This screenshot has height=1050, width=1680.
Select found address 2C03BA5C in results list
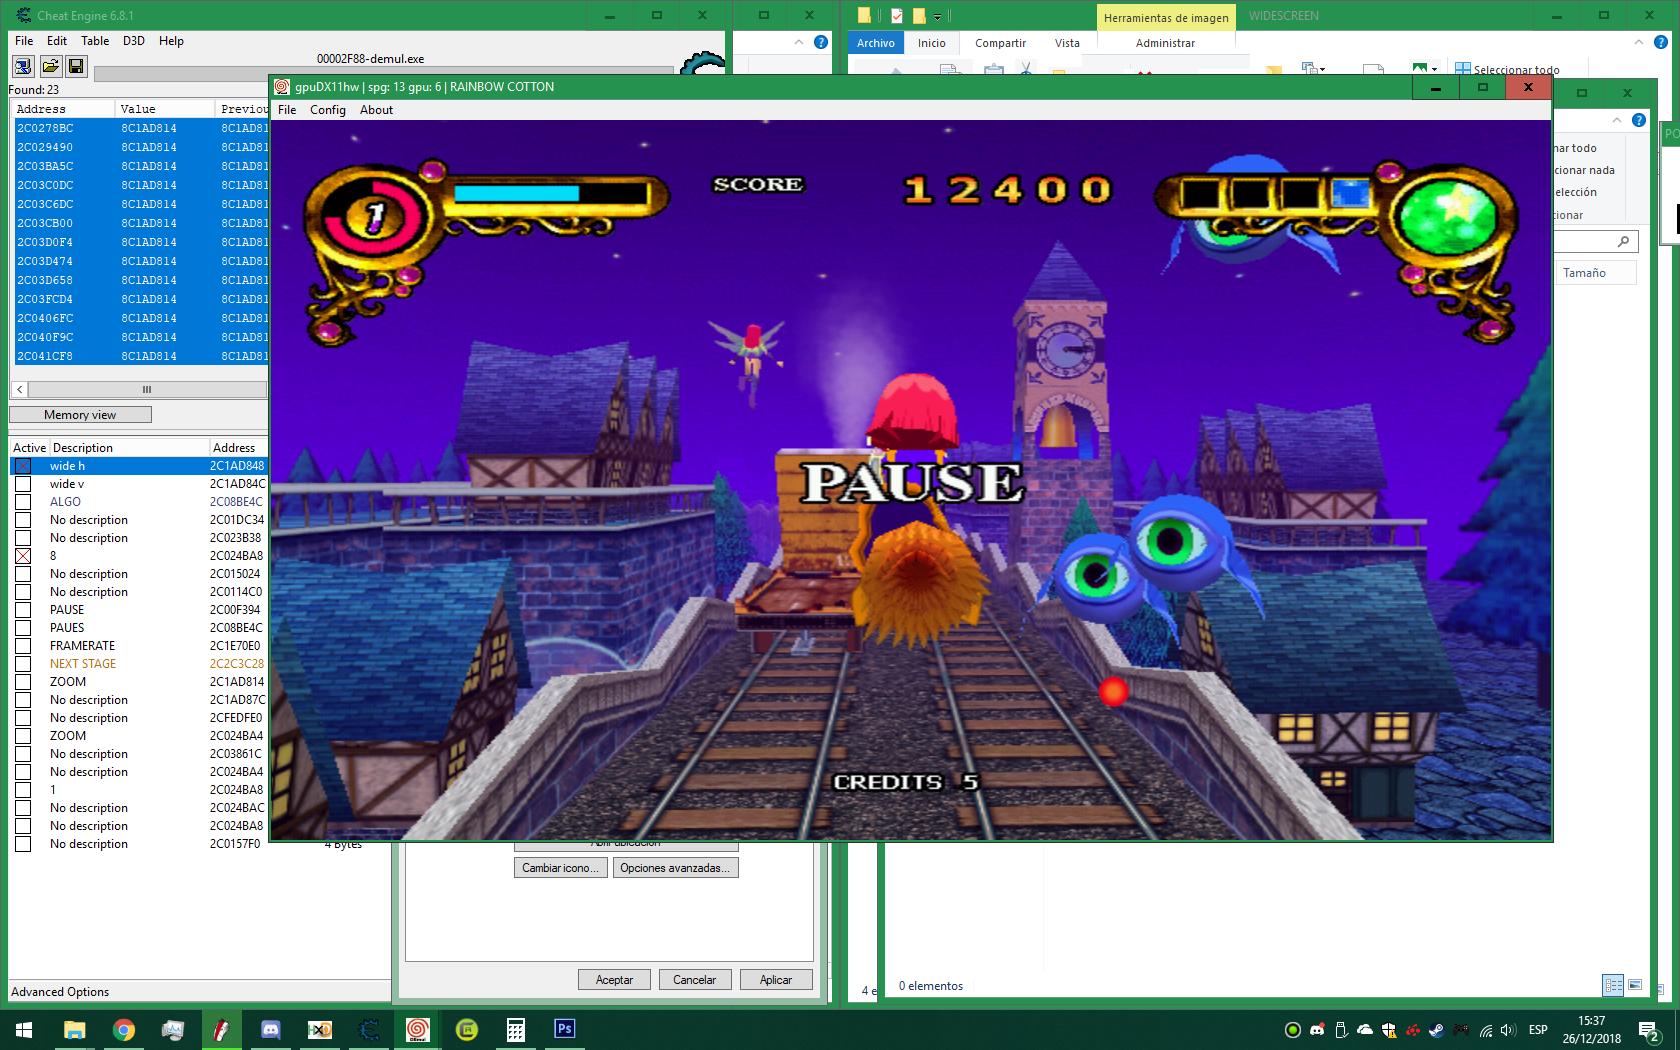click(x=141, y=166)
